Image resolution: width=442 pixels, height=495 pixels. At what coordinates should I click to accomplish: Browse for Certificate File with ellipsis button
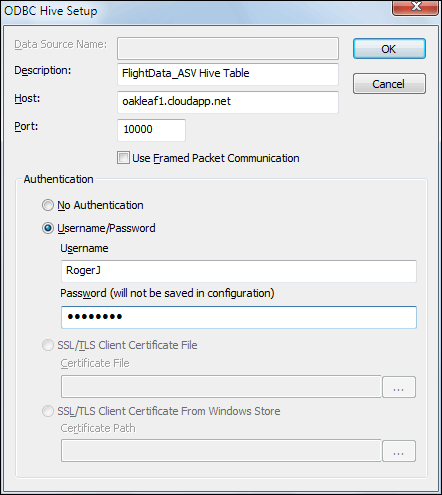(x=399, y=387)
